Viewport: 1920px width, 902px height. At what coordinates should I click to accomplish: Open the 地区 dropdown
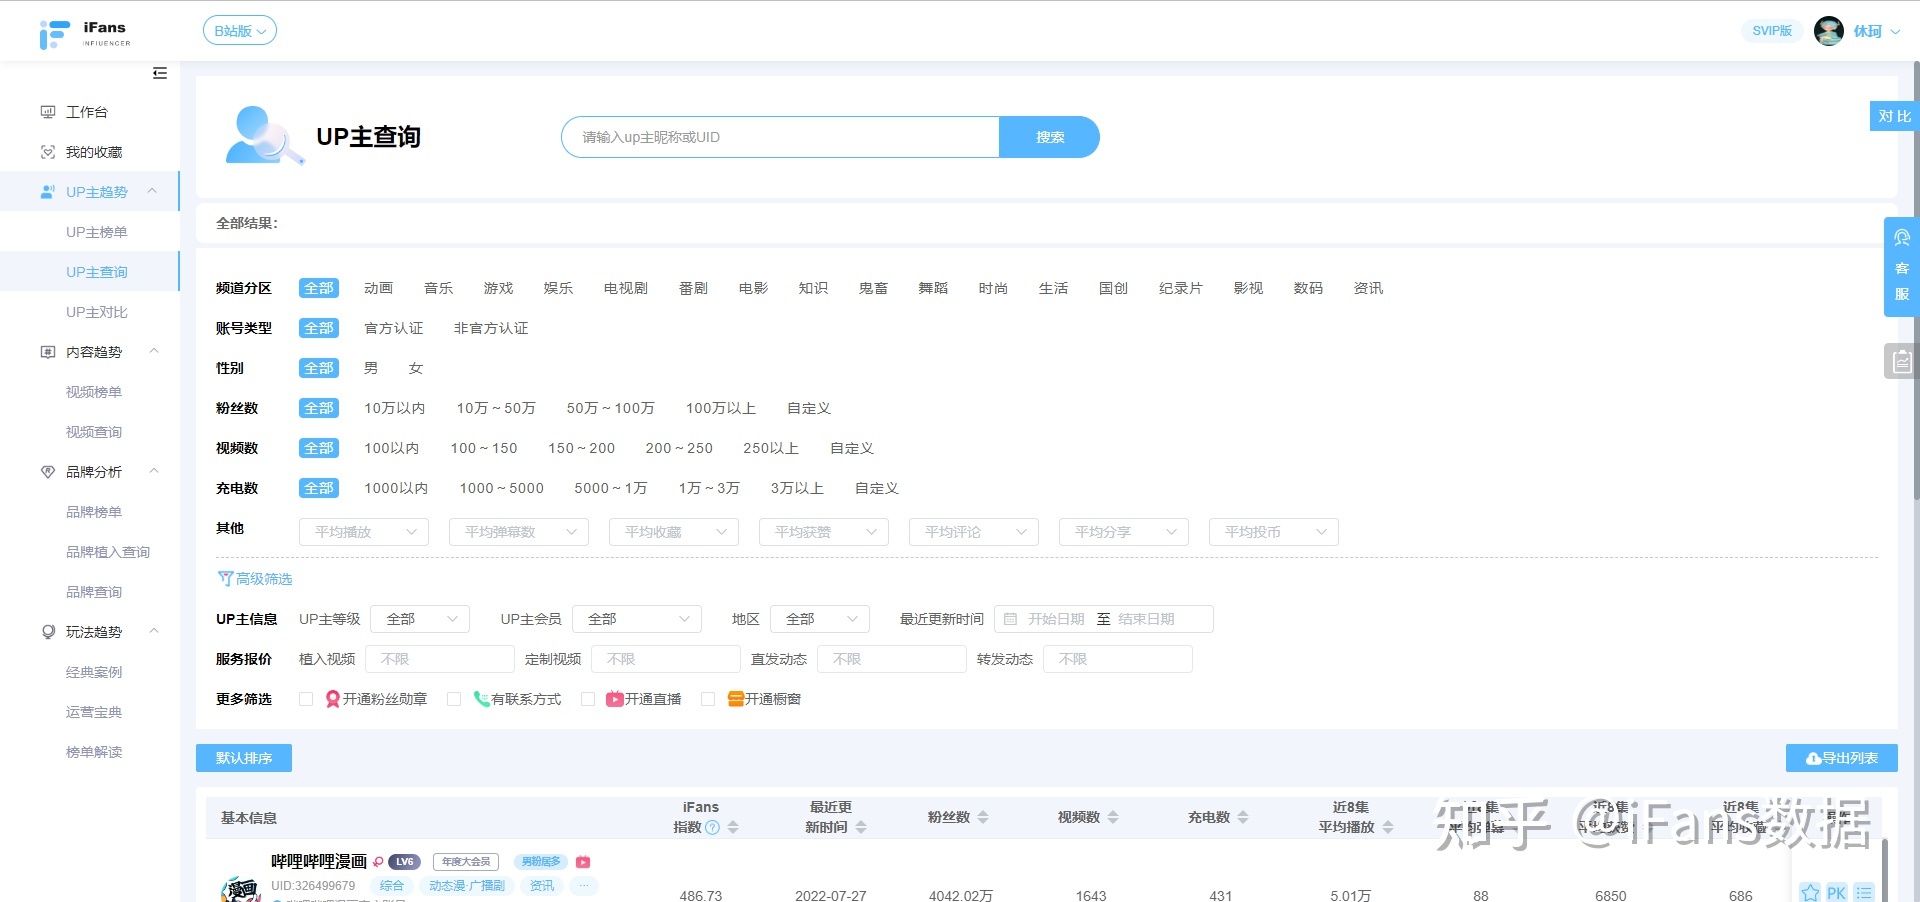coord(820,619)
